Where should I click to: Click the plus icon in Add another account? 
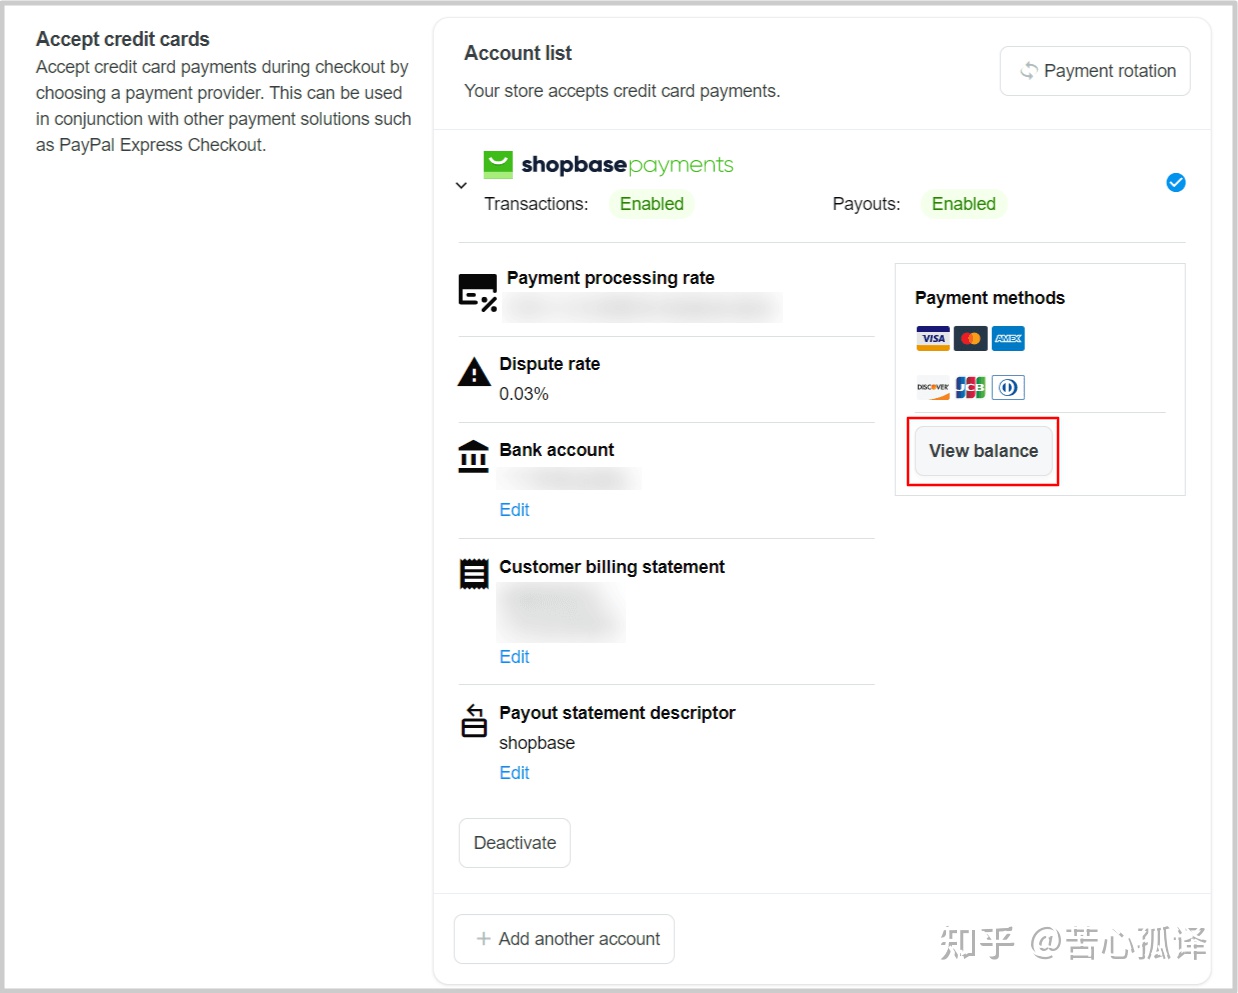tap(483, 939)
